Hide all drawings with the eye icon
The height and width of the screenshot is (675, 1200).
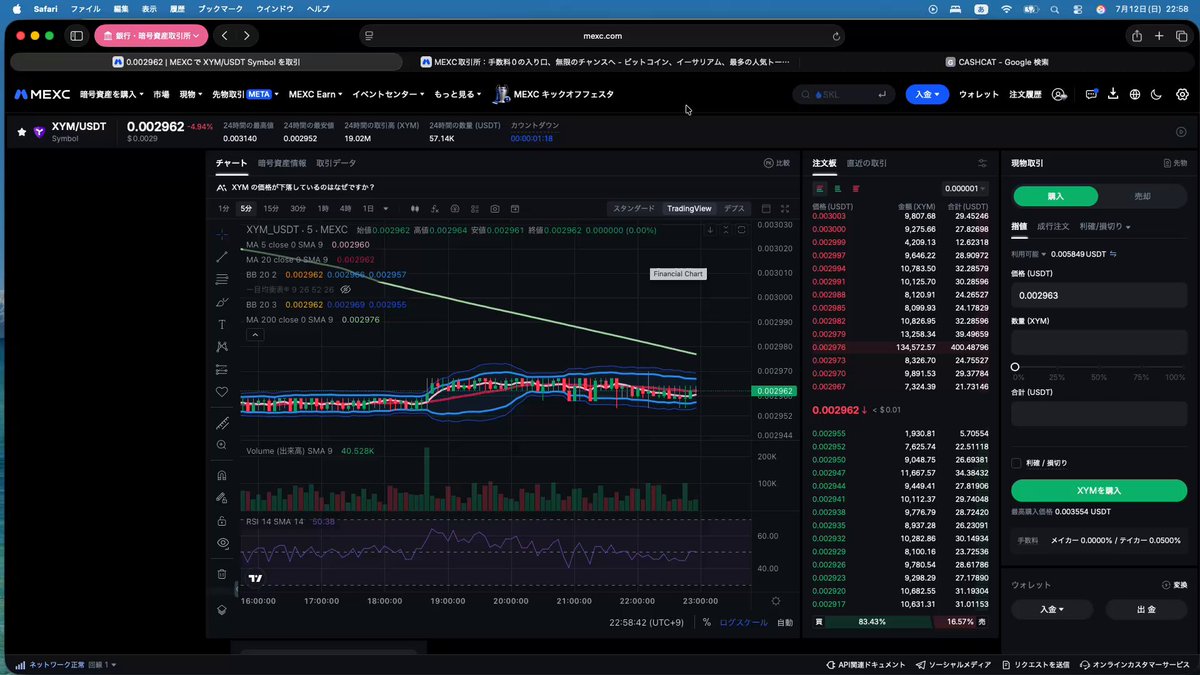click(222, 543)
